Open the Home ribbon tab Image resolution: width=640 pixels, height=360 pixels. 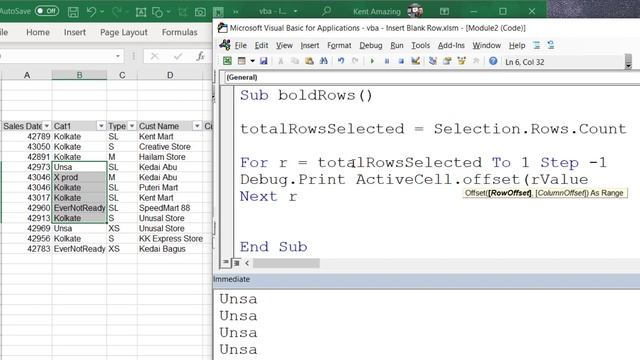pos(38,32)
